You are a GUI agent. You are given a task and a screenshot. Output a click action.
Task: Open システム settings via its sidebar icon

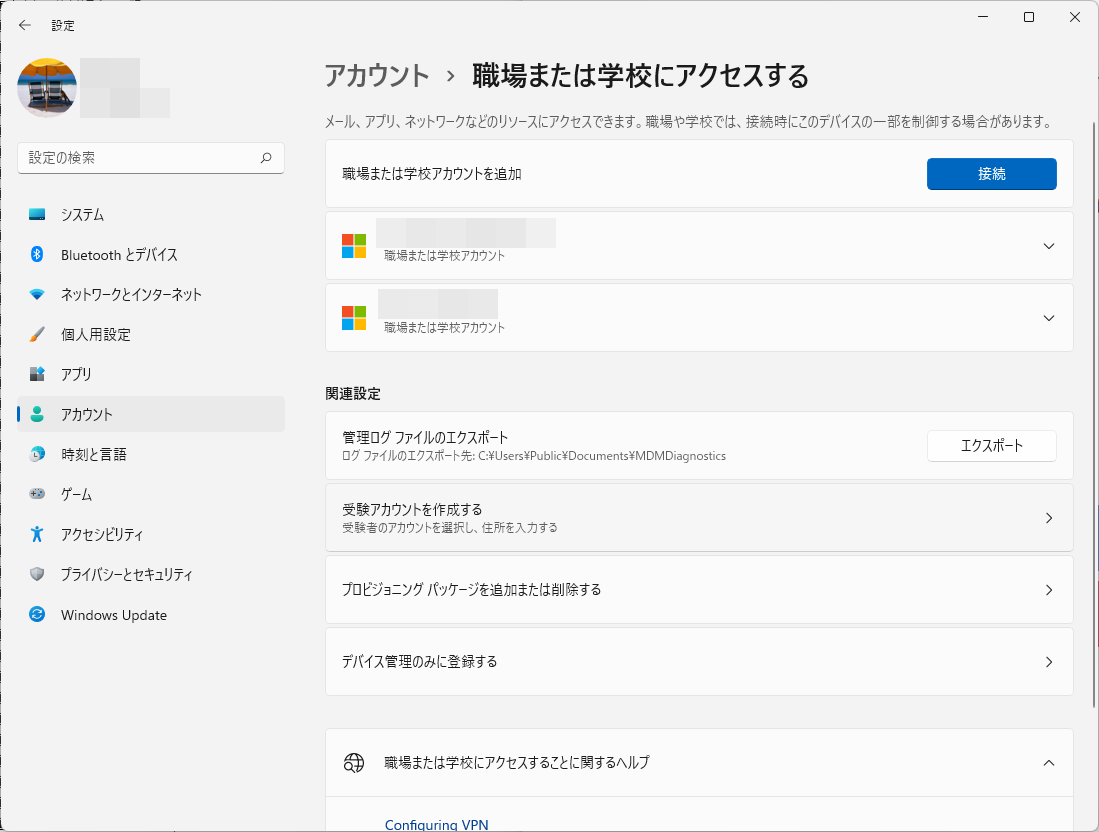[34, 214]
